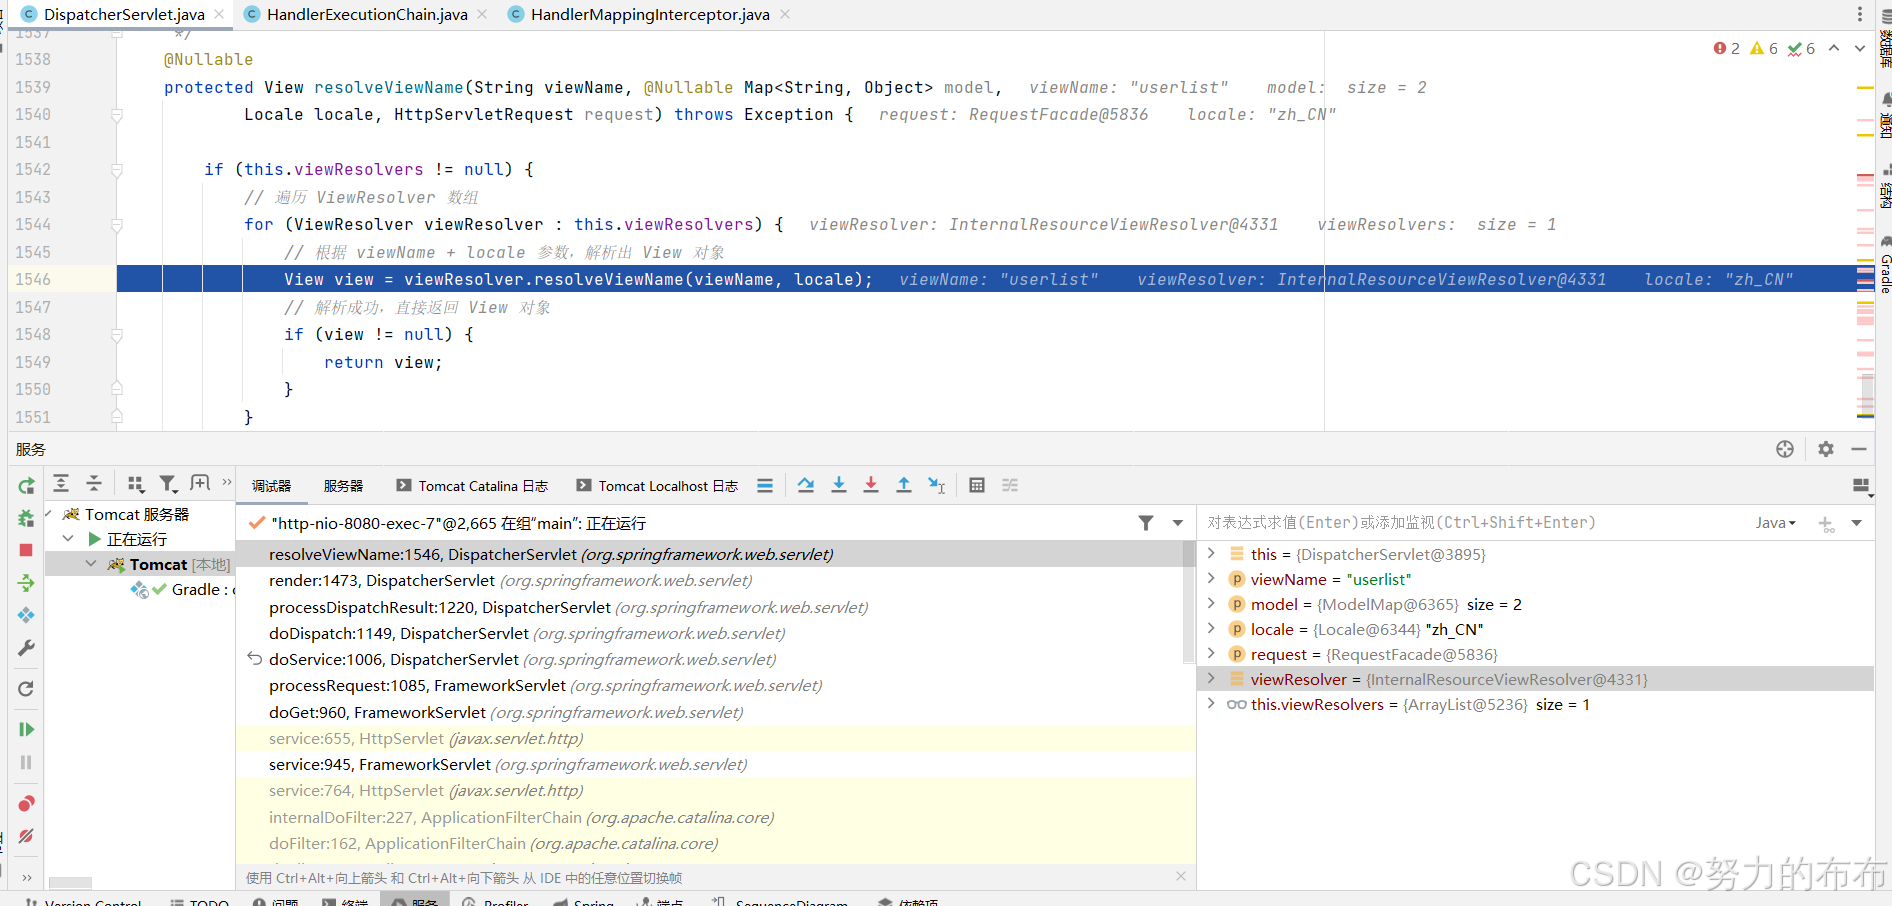Open the wrench configuration settings icon

pos(26,648)
